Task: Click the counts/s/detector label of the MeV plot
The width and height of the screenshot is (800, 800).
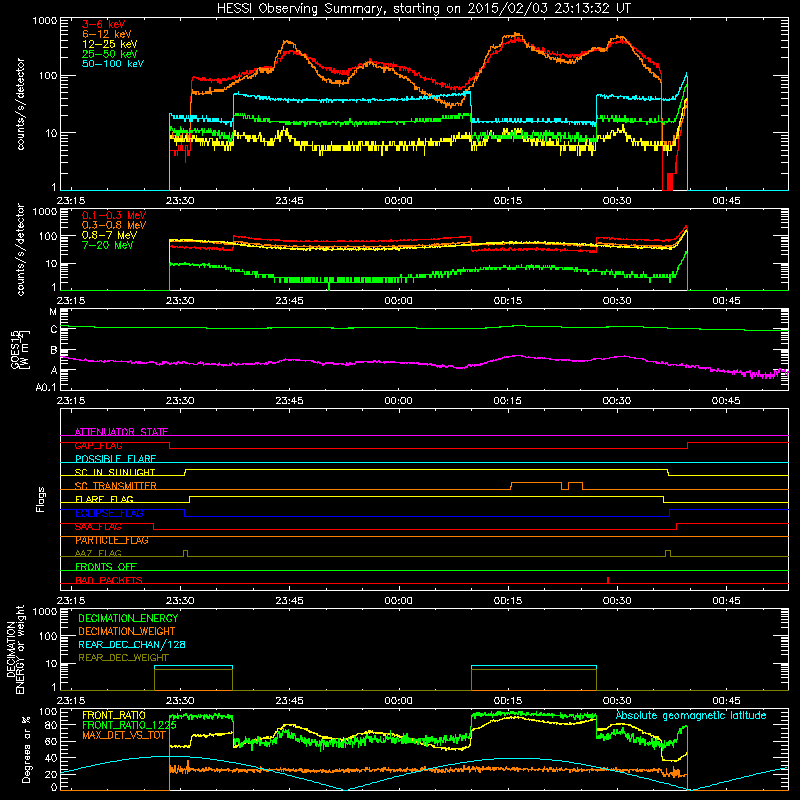Action: click(20, 249)
